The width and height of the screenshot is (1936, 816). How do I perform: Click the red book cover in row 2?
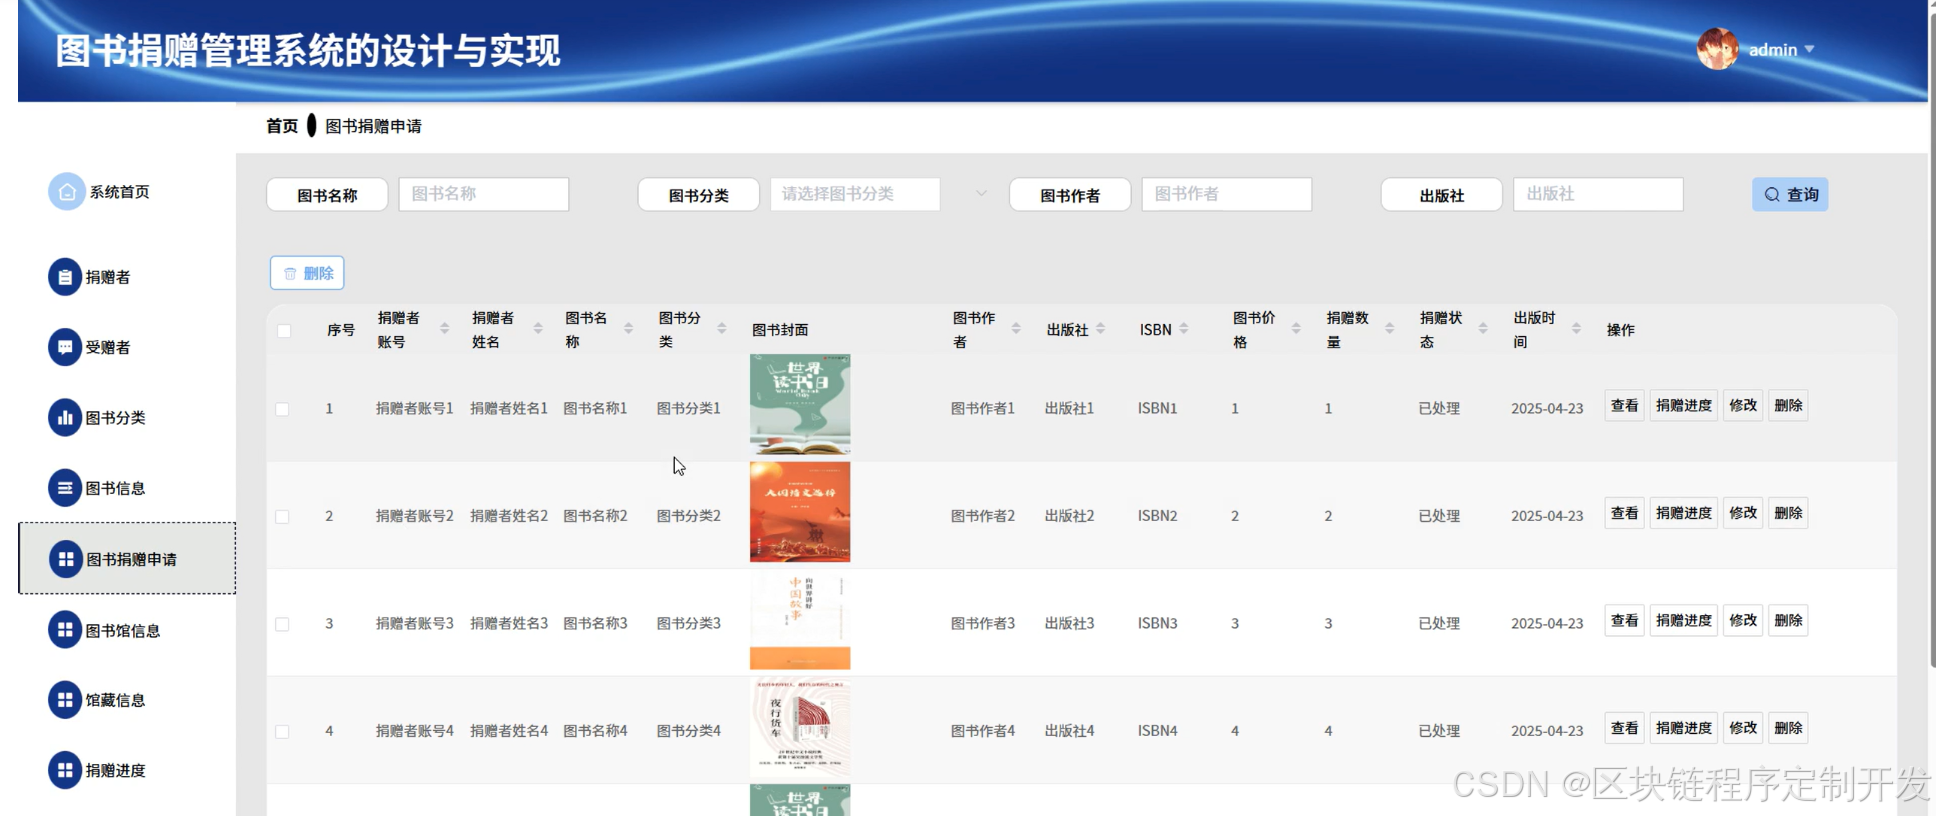pyautogui.click(x=800, y=512)
